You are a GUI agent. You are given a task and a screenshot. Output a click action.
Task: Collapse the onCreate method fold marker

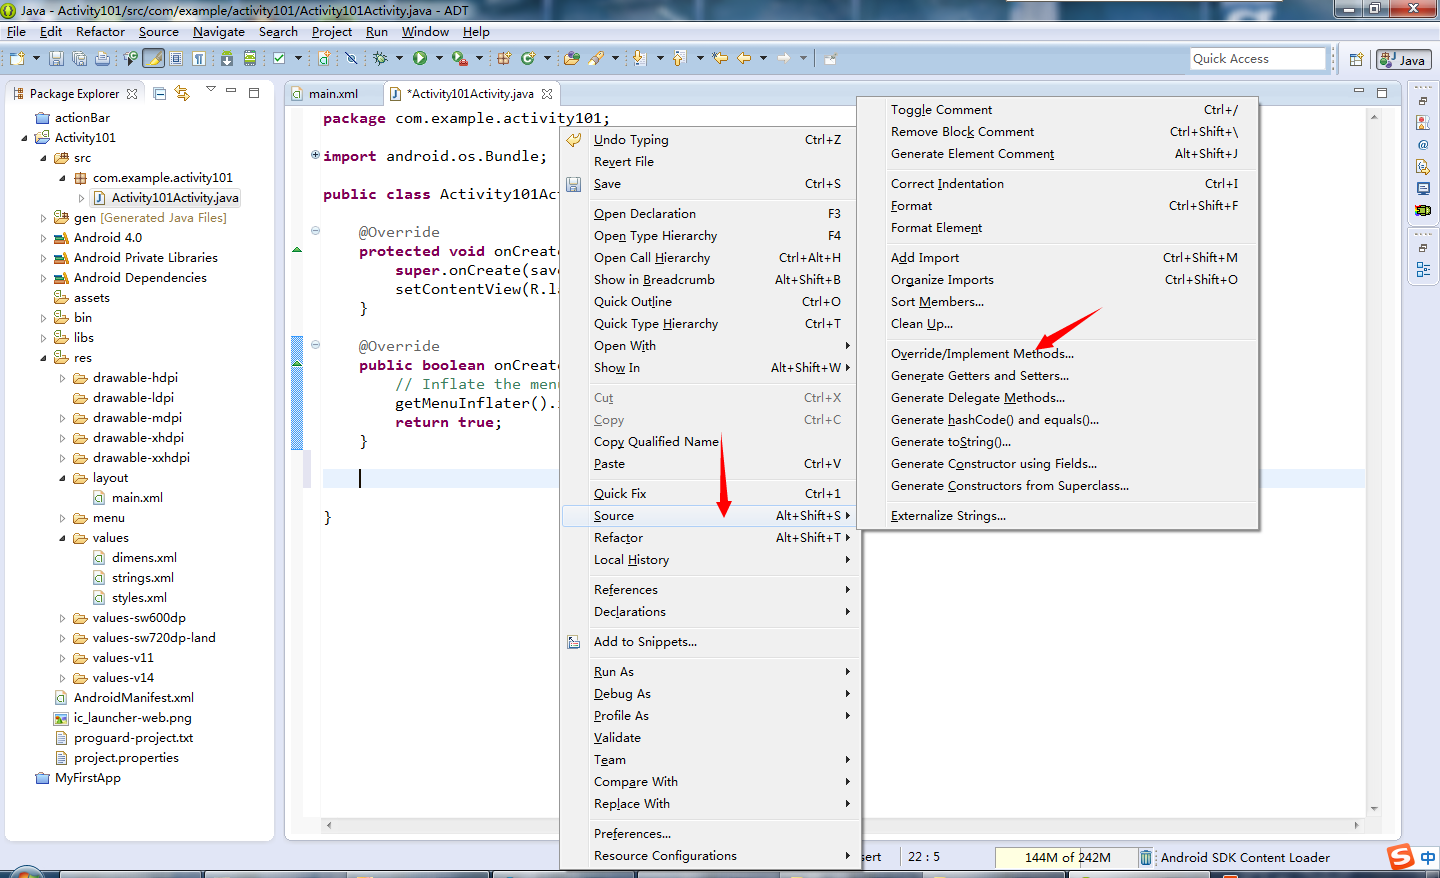[x=315, y=231]
